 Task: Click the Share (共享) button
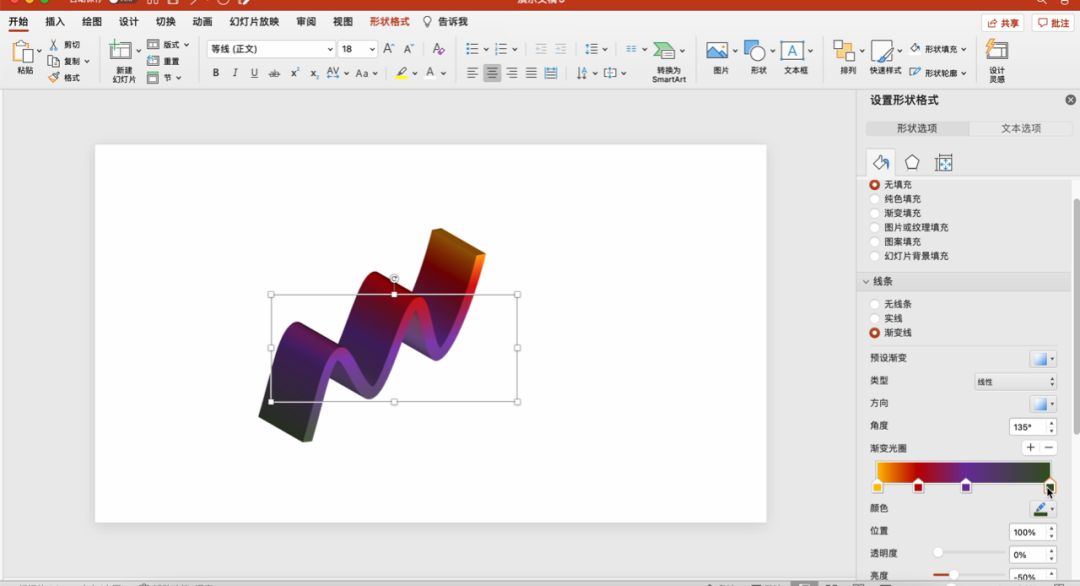1003,23
